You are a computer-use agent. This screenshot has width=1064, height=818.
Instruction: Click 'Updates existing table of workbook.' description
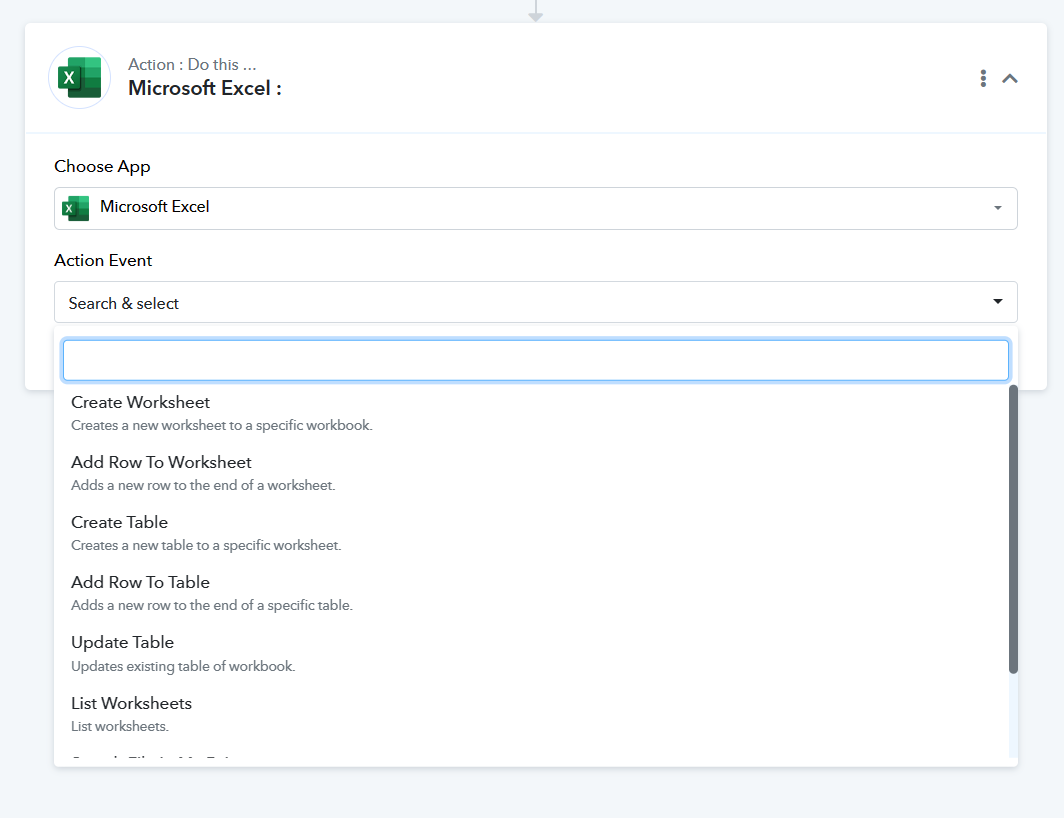pyautogui.click(x=183, y=667)
